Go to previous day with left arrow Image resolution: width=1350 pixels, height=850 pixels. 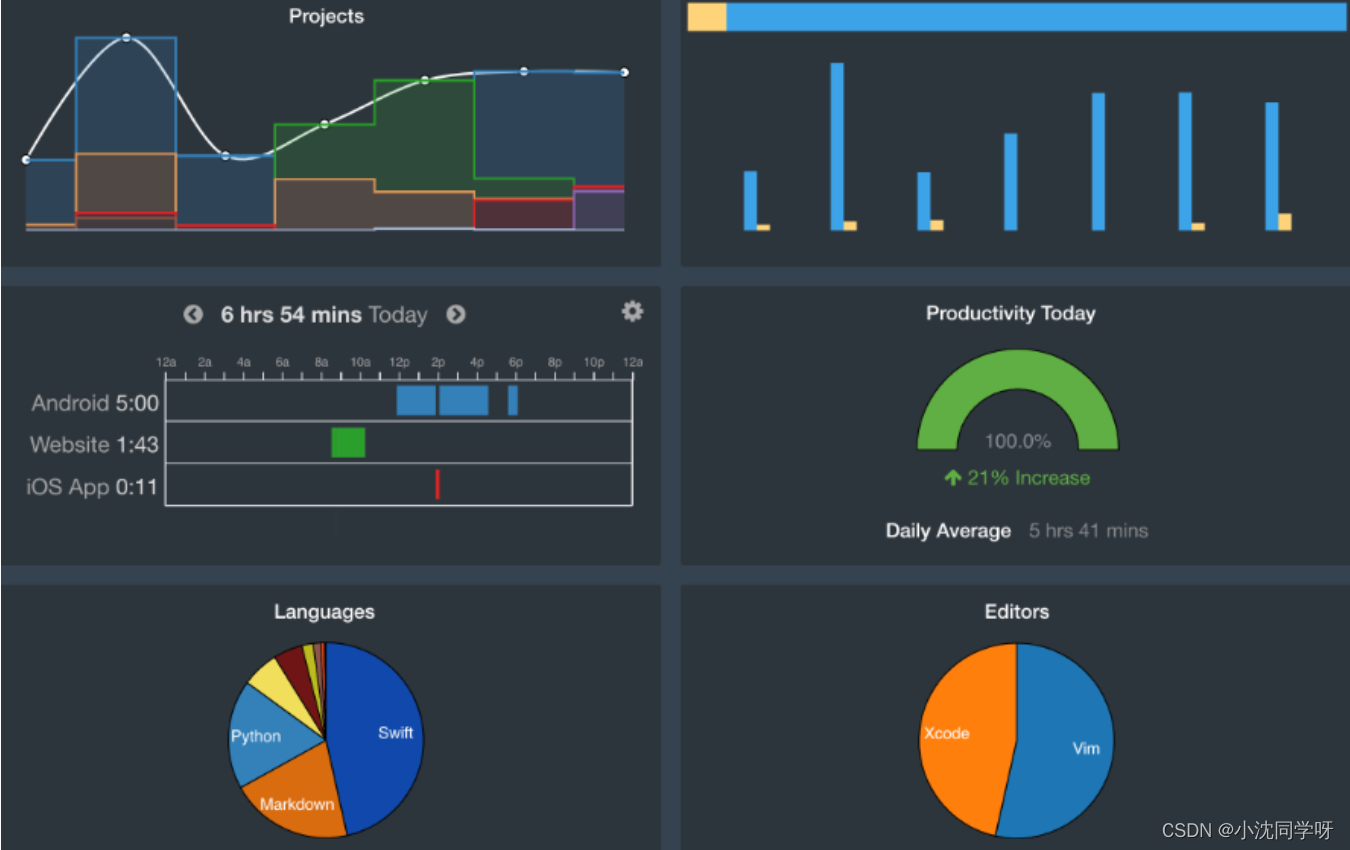pyautogui.click(x=193, y=315)
